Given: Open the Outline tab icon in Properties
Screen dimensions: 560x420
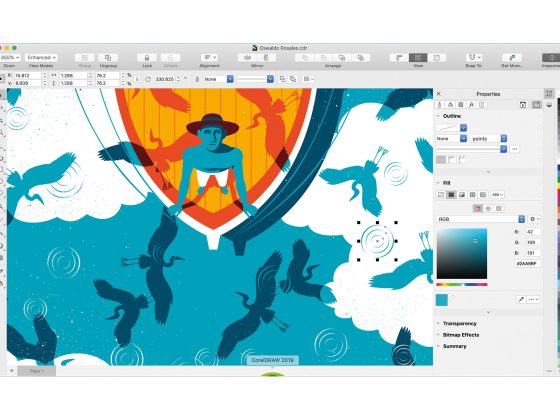Looking at the screenshot, I should (x=440, y=105).
